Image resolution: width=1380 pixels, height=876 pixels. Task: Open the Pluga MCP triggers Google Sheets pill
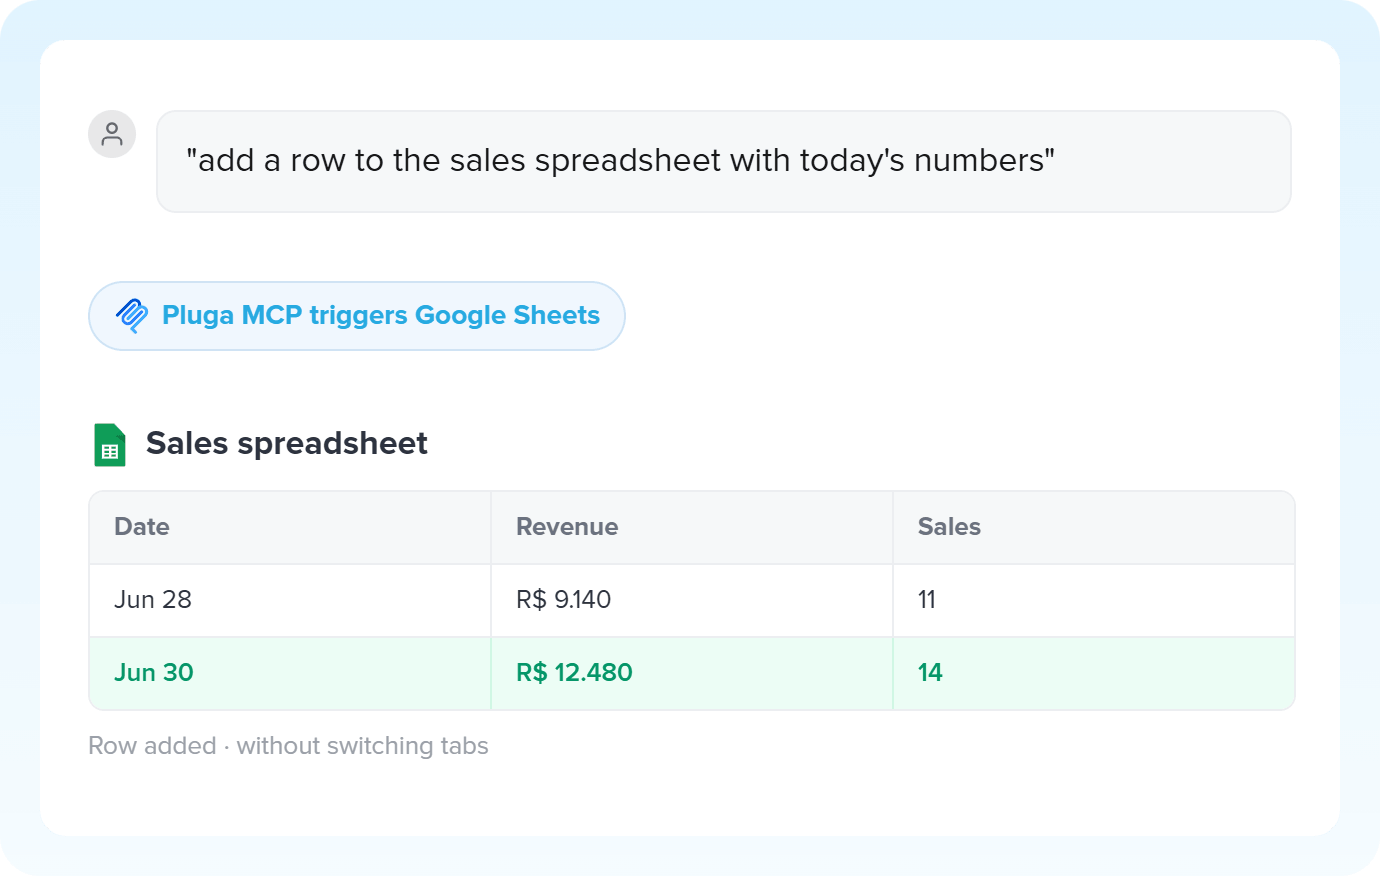point(357,316)
